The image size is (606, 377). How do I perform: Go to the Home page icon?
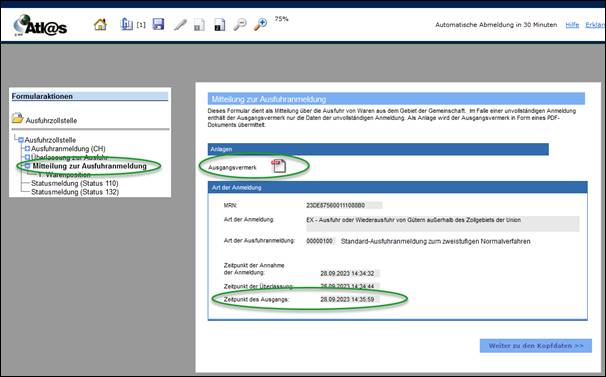tap(100, 25)
